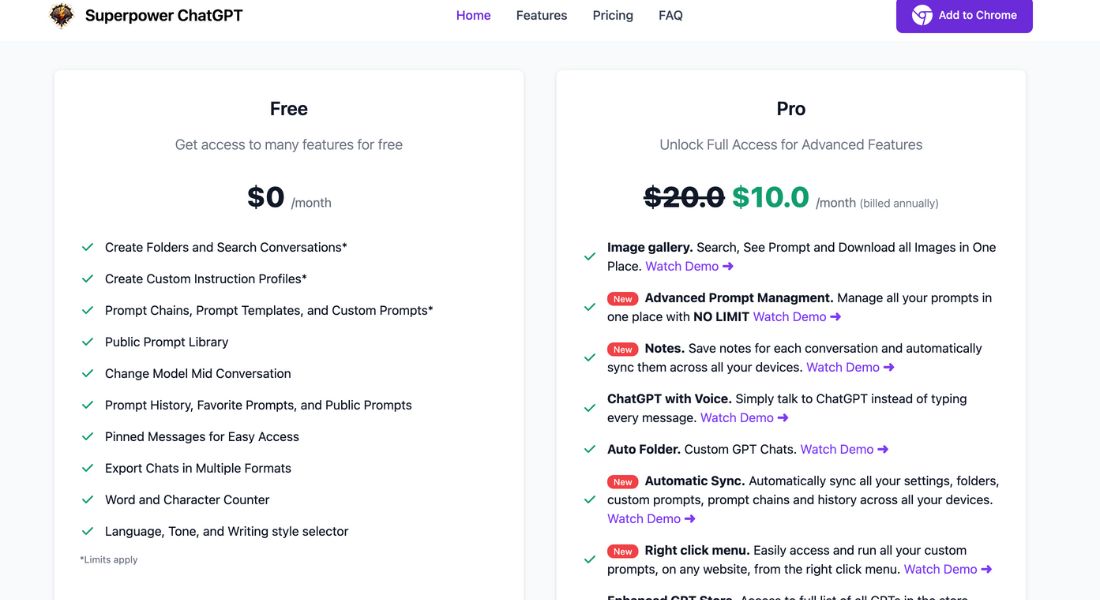Click the Add to Chrome button

964,15
